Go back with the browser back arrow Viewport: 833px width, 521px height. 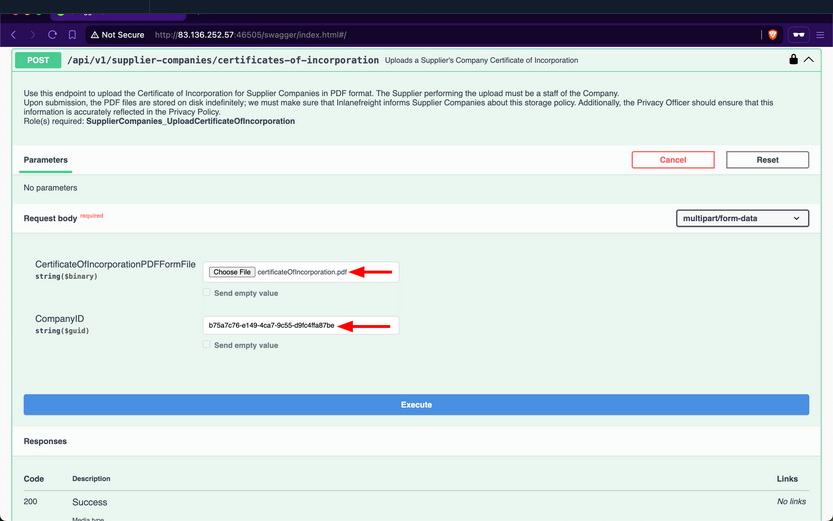[x=14, y=35]
